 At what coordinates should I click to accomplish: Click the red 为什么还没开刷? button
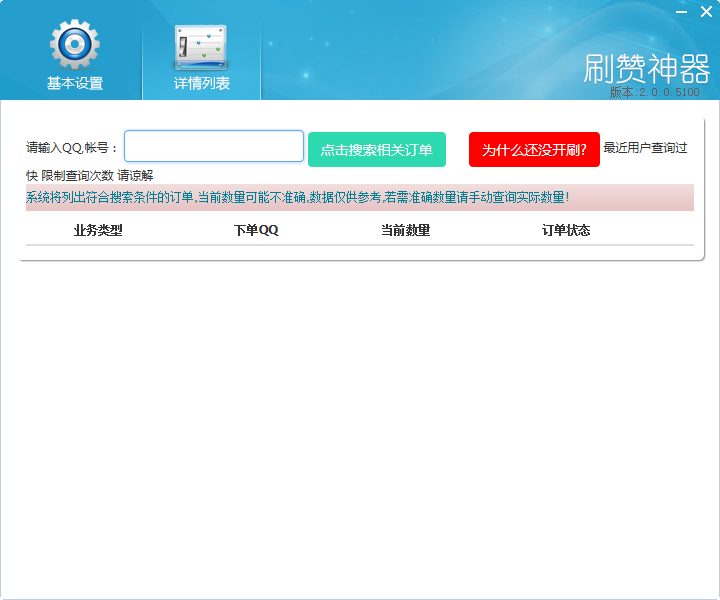(x=534, y=150)
